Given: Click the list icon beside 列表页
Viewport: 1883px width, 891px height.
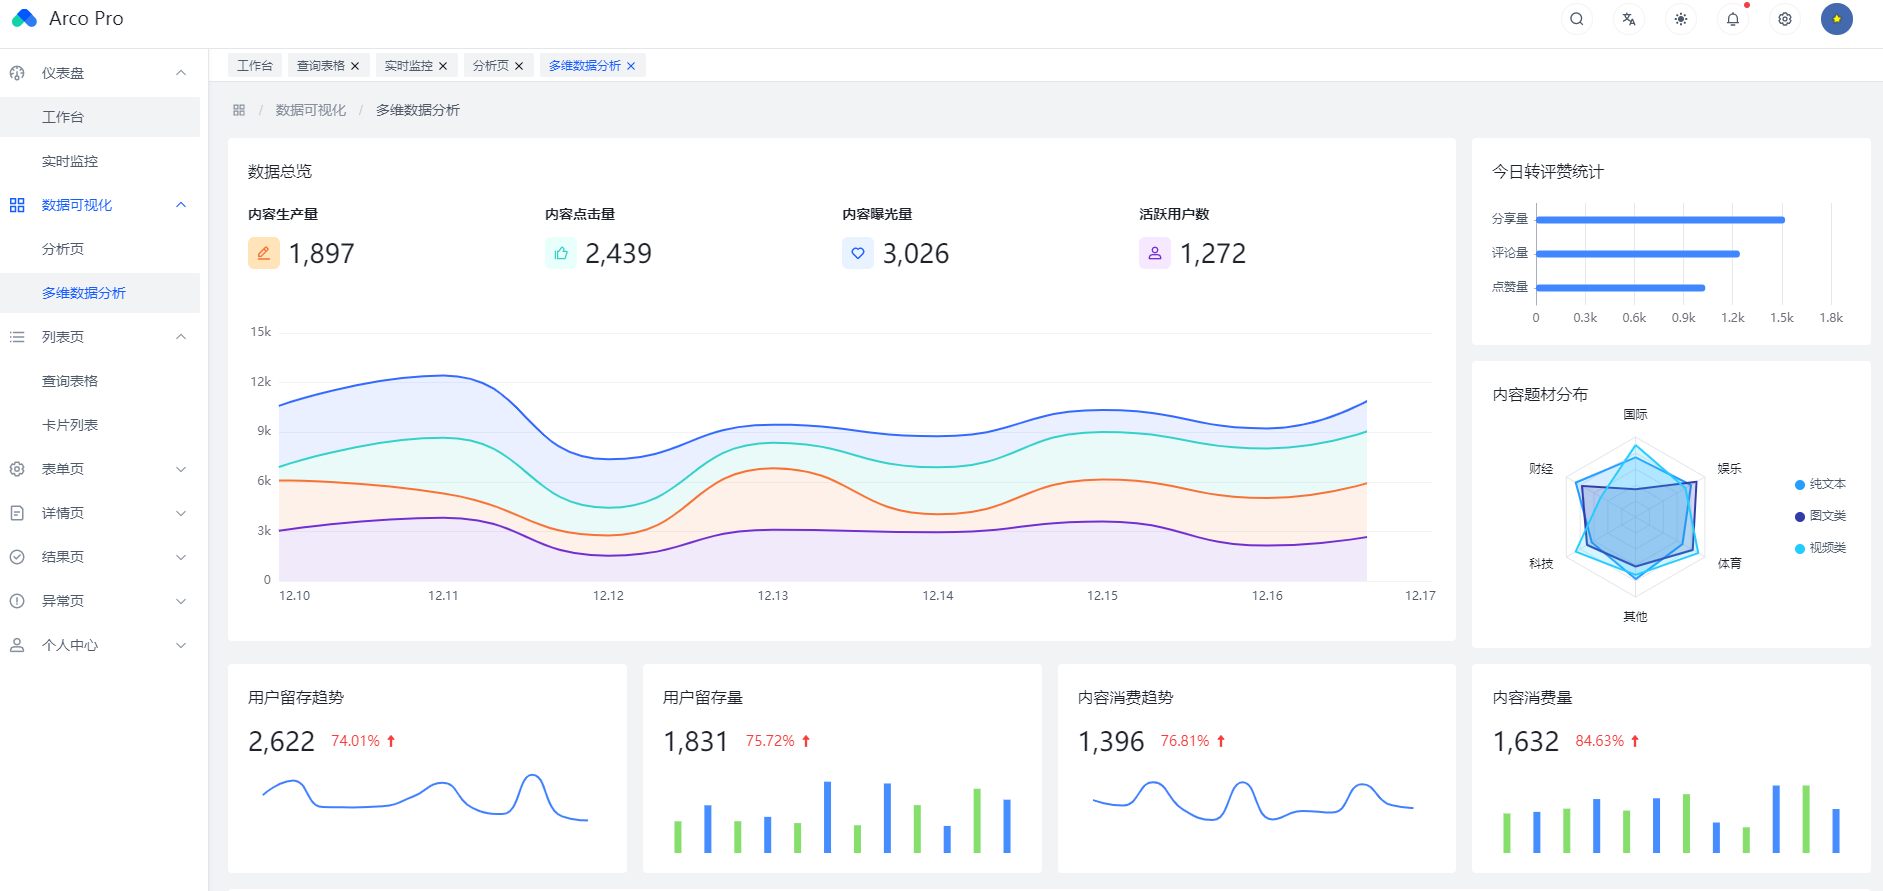Looking at the screenshot, I should point(17,337).
